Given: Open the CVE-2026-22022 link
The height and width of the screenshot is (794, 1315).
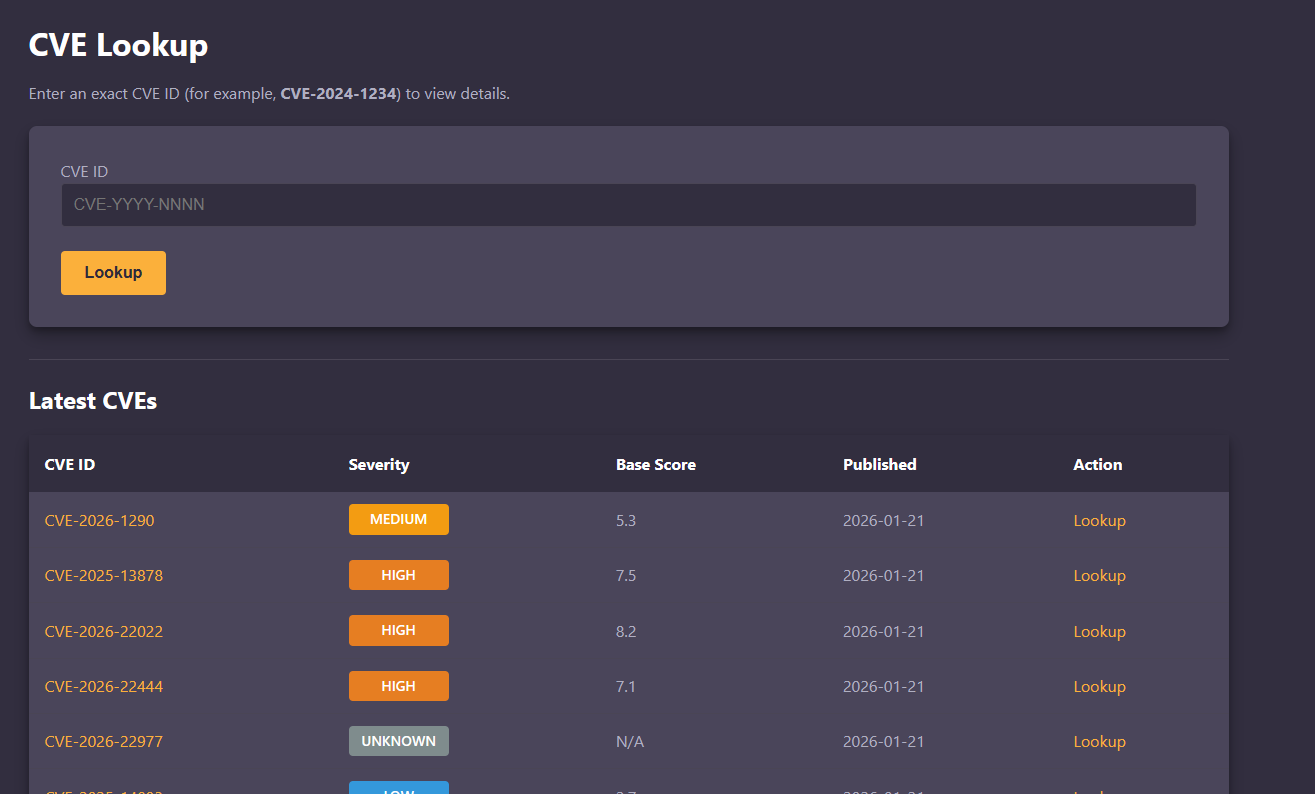Looking at the screenshot, I should tap(103, 632).
